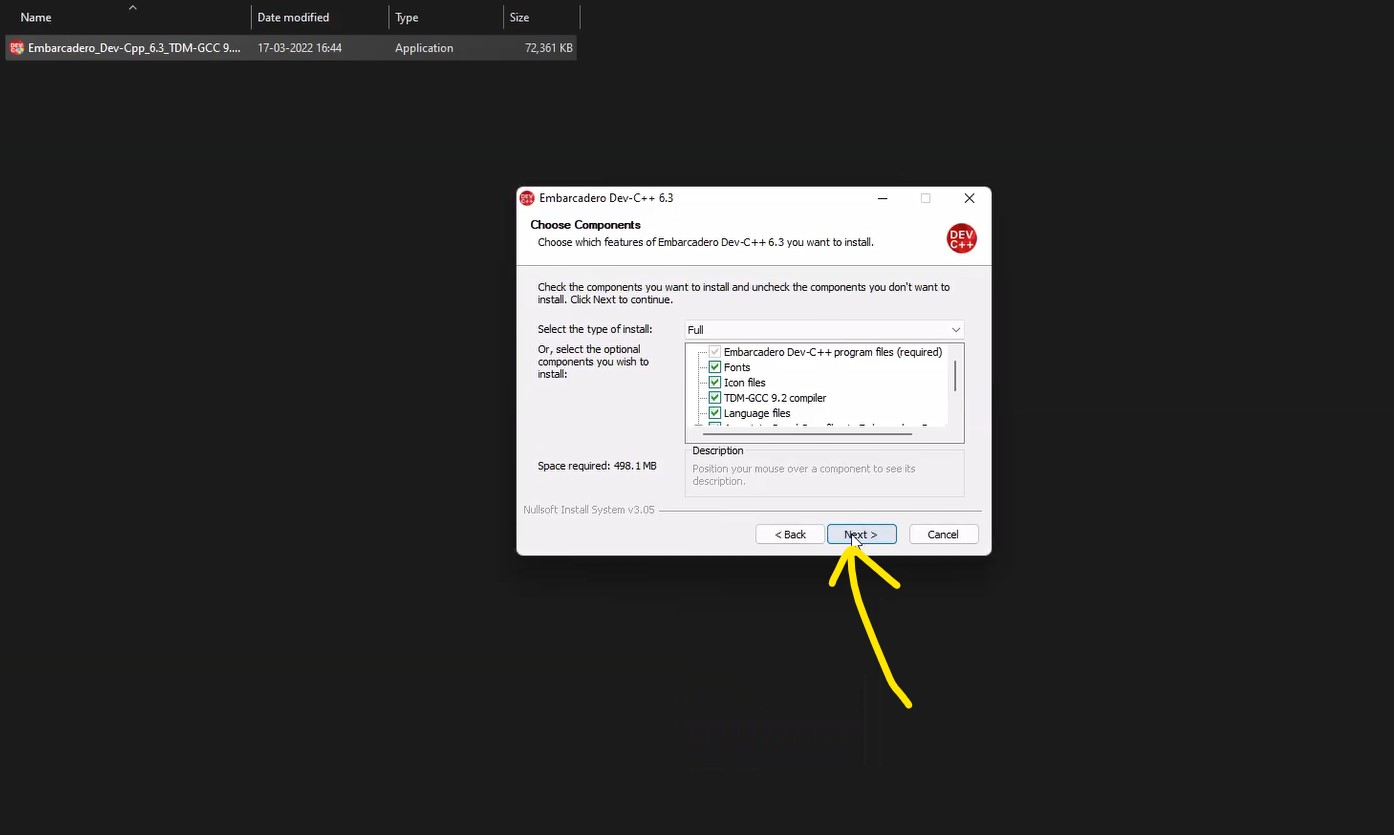Image resolution: width=1394 pixels, height=835 pixels.
Task: Sort by the Name column in Explorer
Action: coord(128,17)
